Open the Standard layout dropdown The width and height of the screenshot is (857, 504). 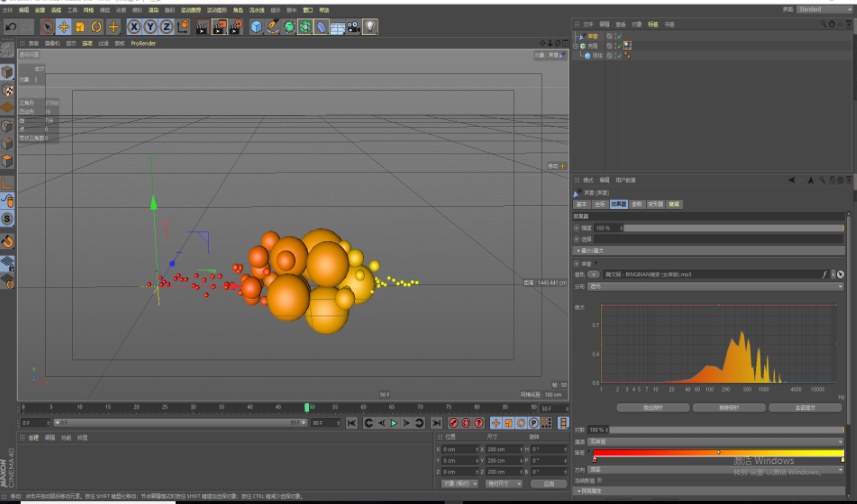(824, 9)
